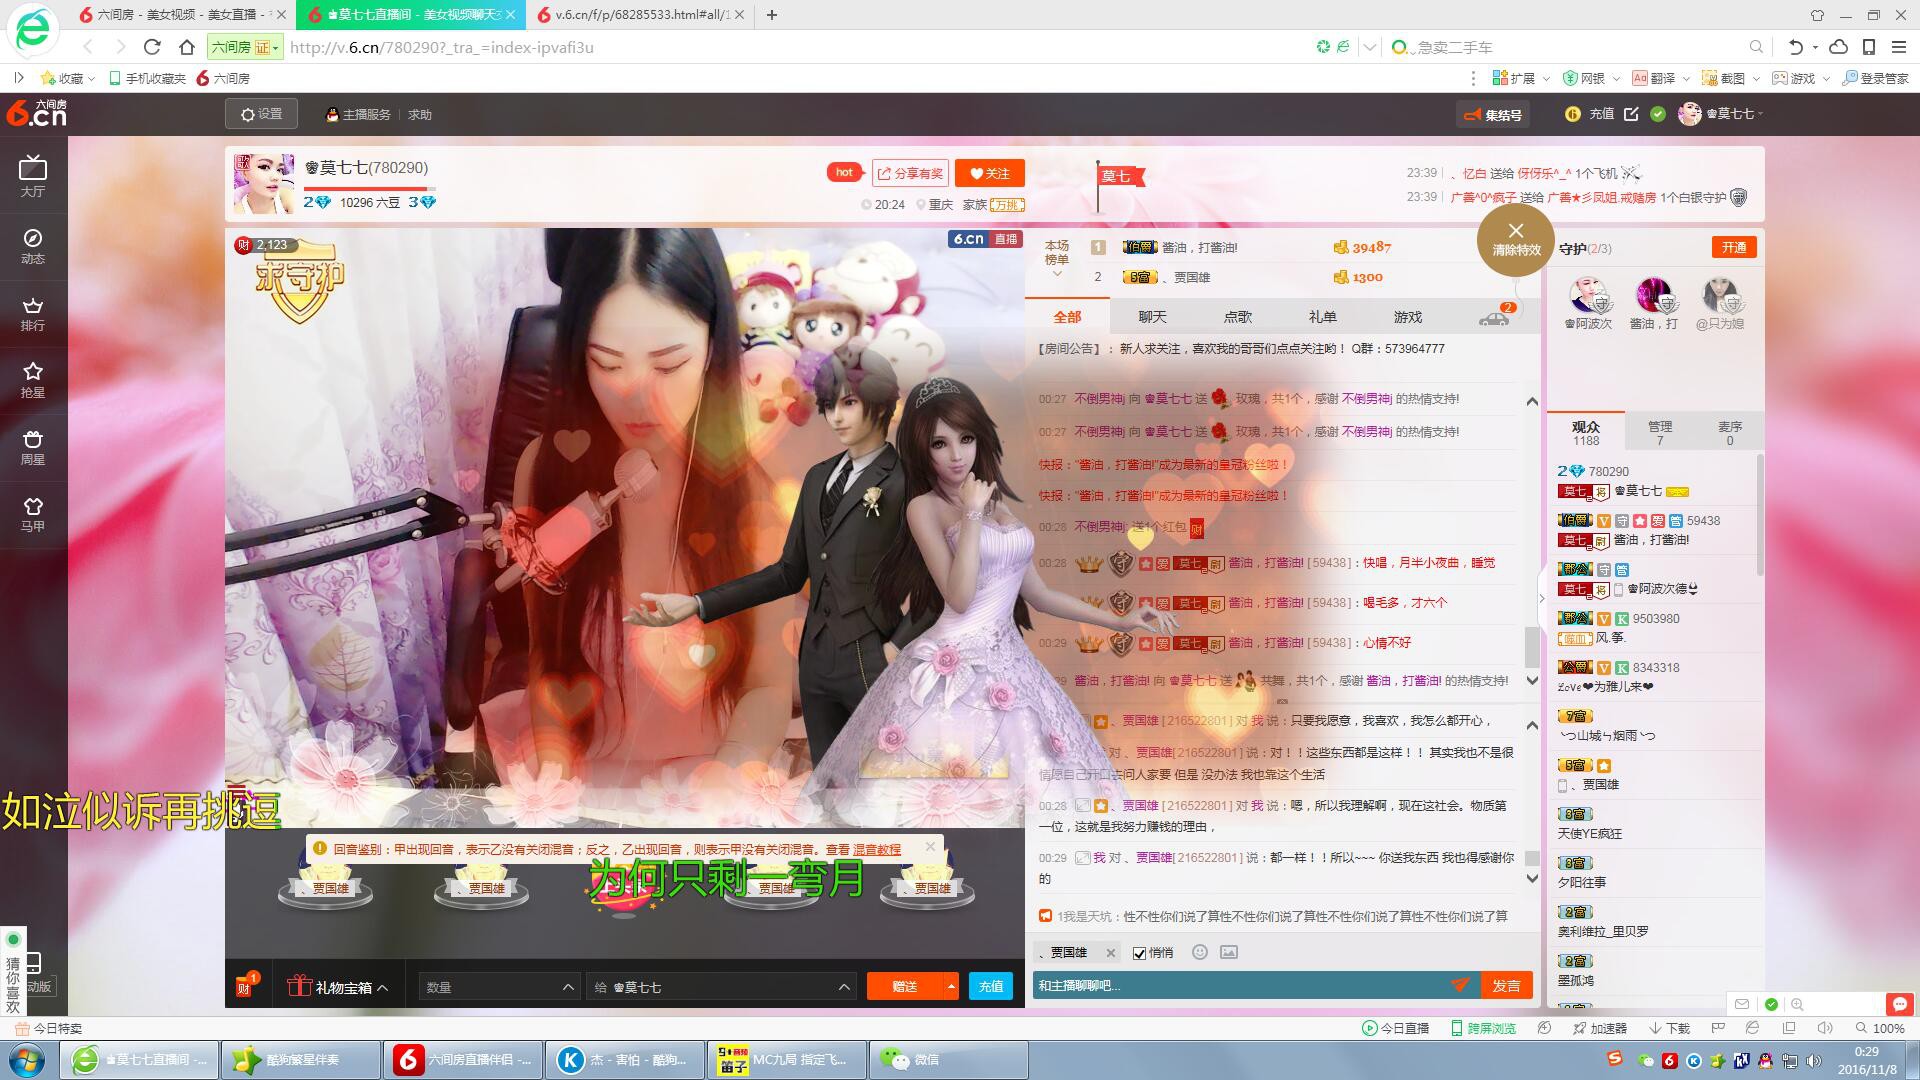Click the 开通 guardian button
Viewport: 1920px width, 1080px height.
(1734, 247)
